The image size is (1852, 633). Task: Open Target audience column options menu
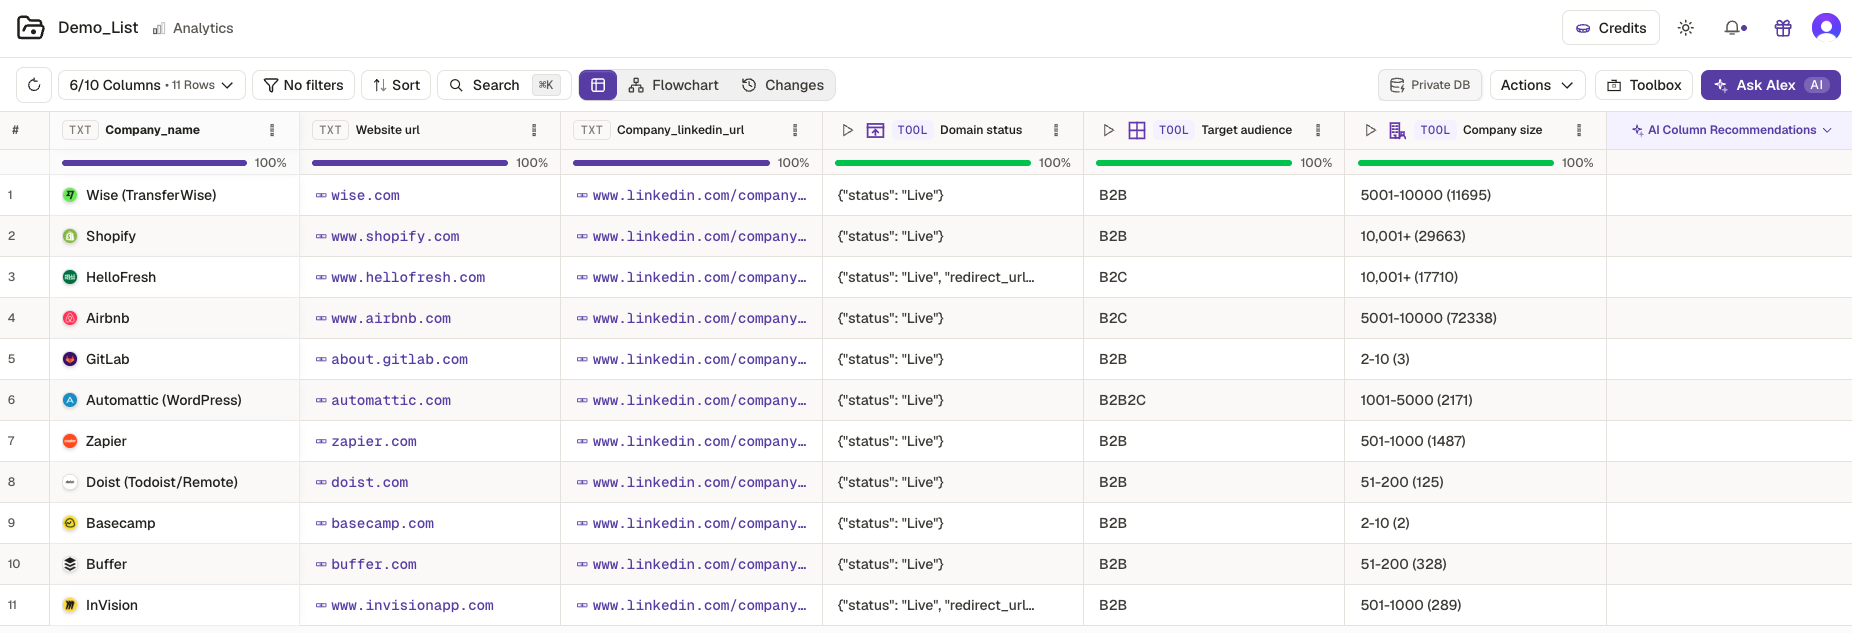click(x=1318, y=130)
